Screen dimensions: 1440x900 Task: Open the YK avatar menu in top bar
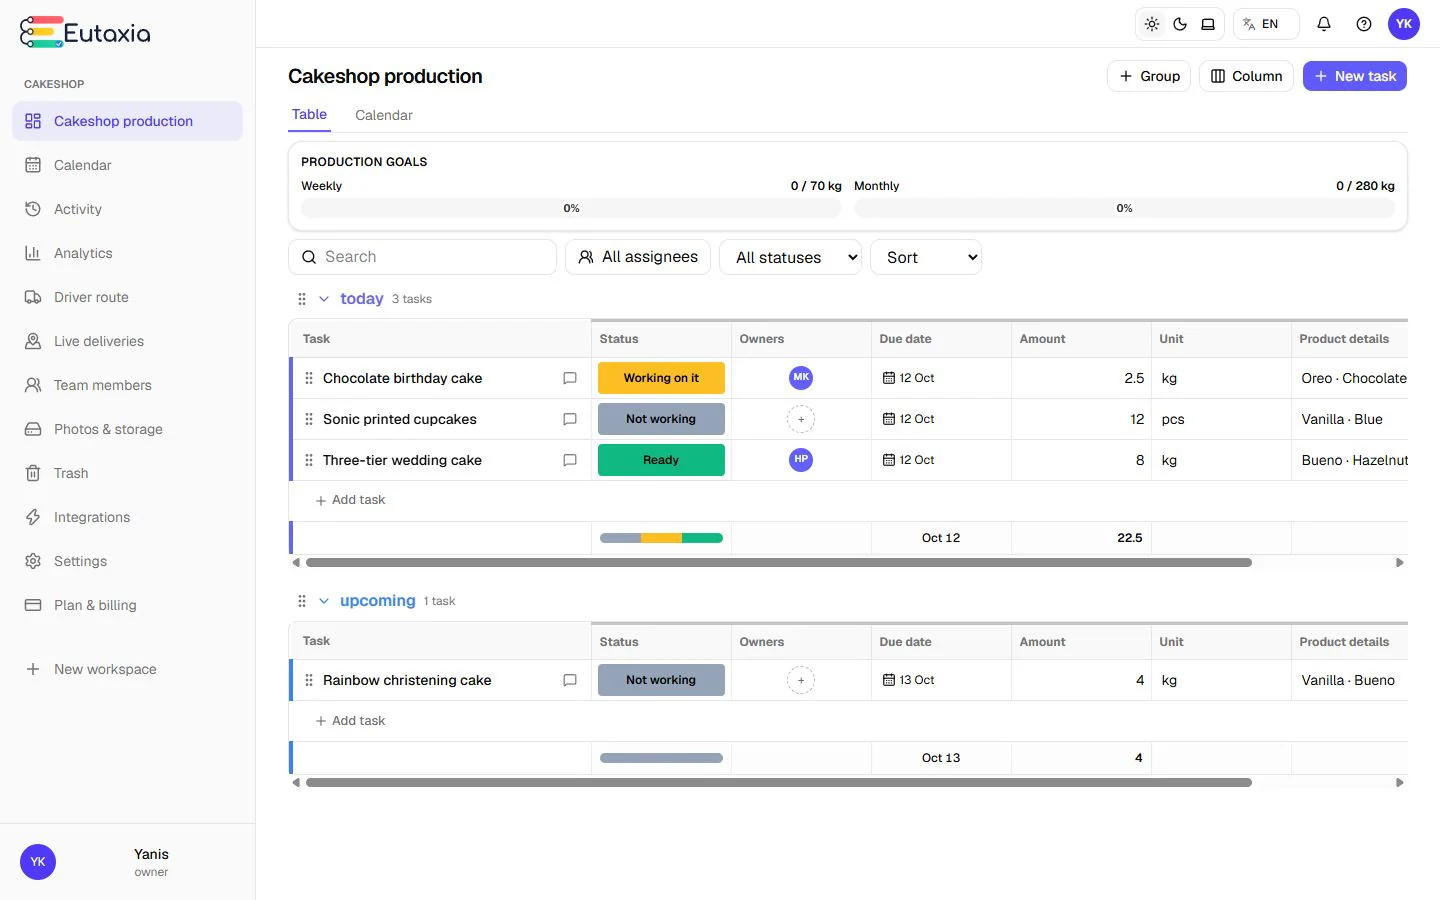1404,24
